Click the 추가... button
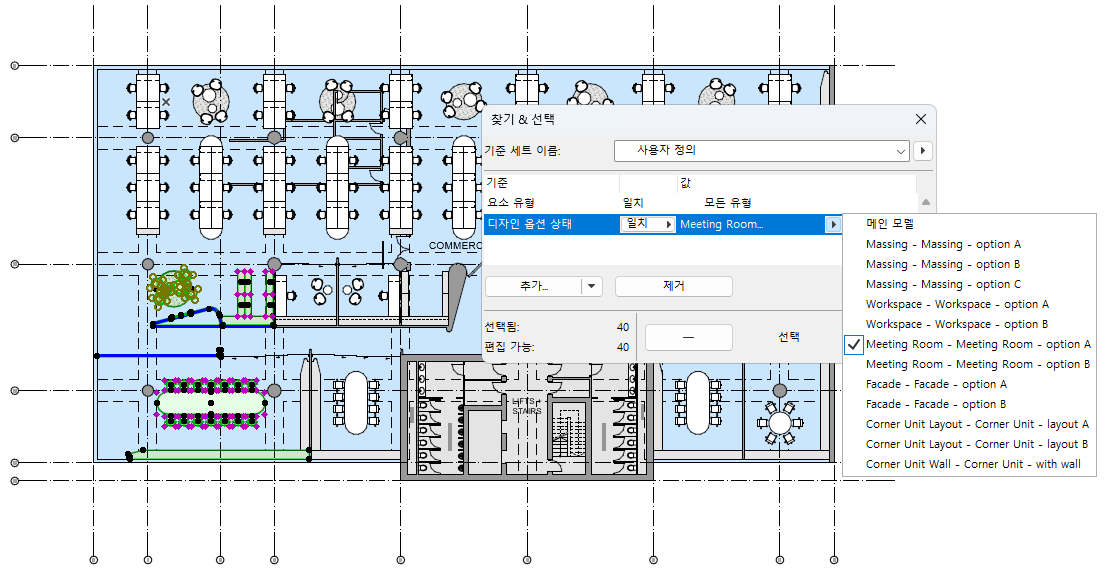Image resolution: width=1105 pixels, height=572 pixels. (x=533, y=286)
